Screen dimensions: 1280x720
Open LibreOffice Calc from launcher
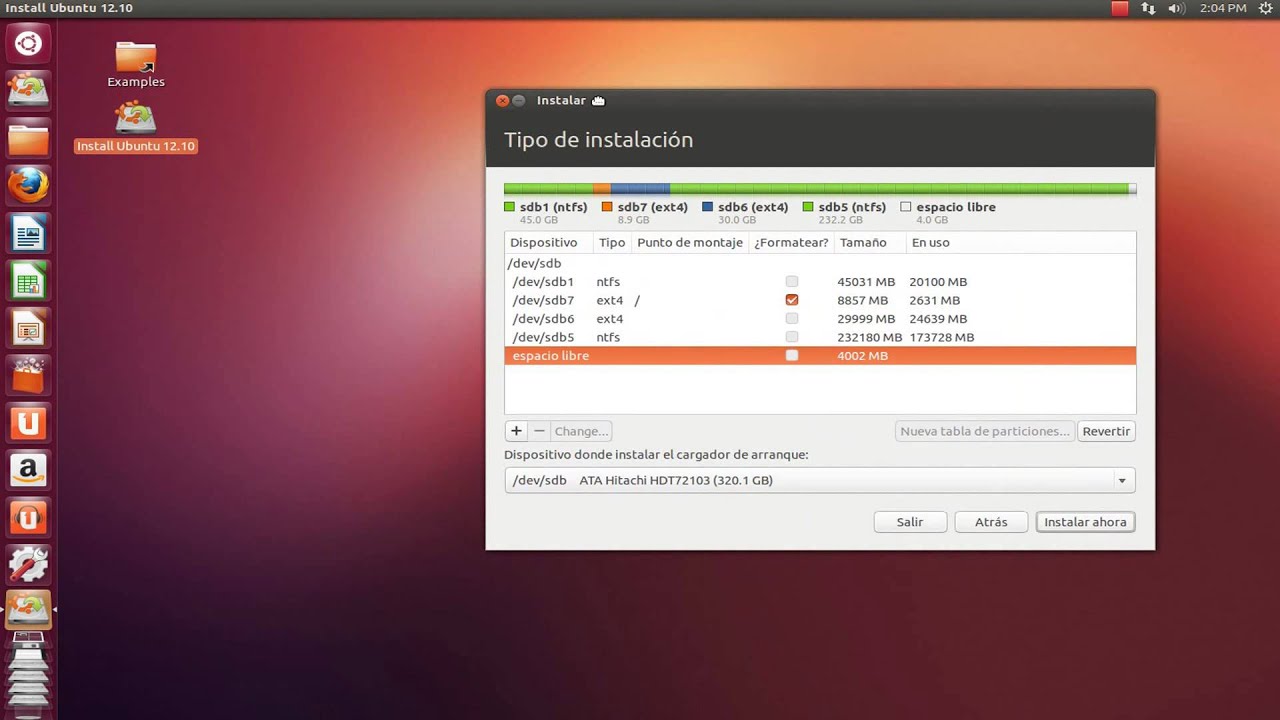(x=28, y=281)
